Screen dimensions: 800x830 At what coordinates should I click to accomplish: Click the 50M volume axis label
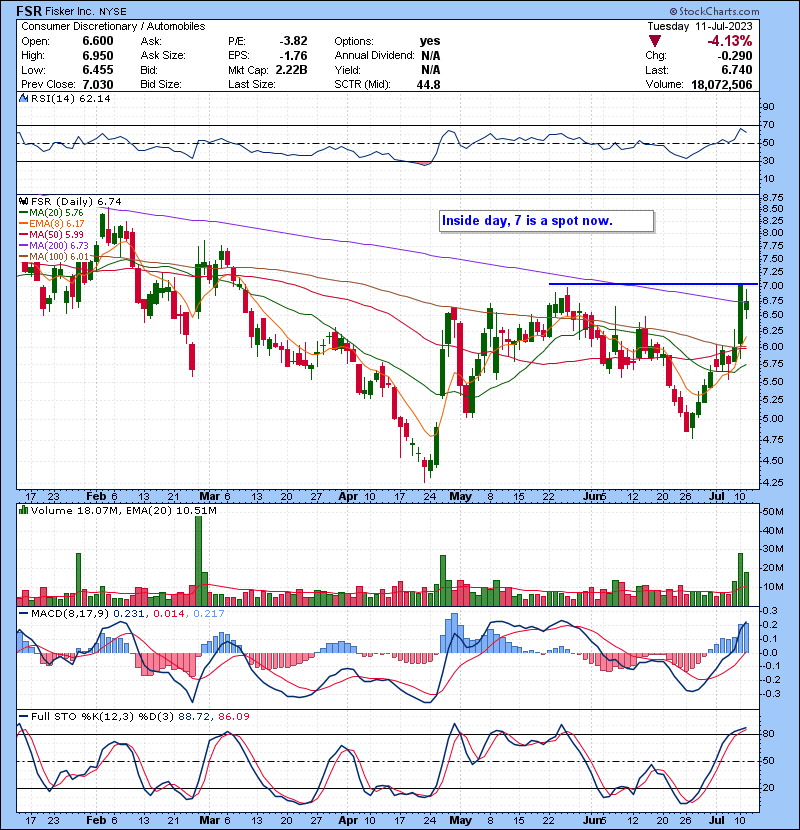point(773,511)
